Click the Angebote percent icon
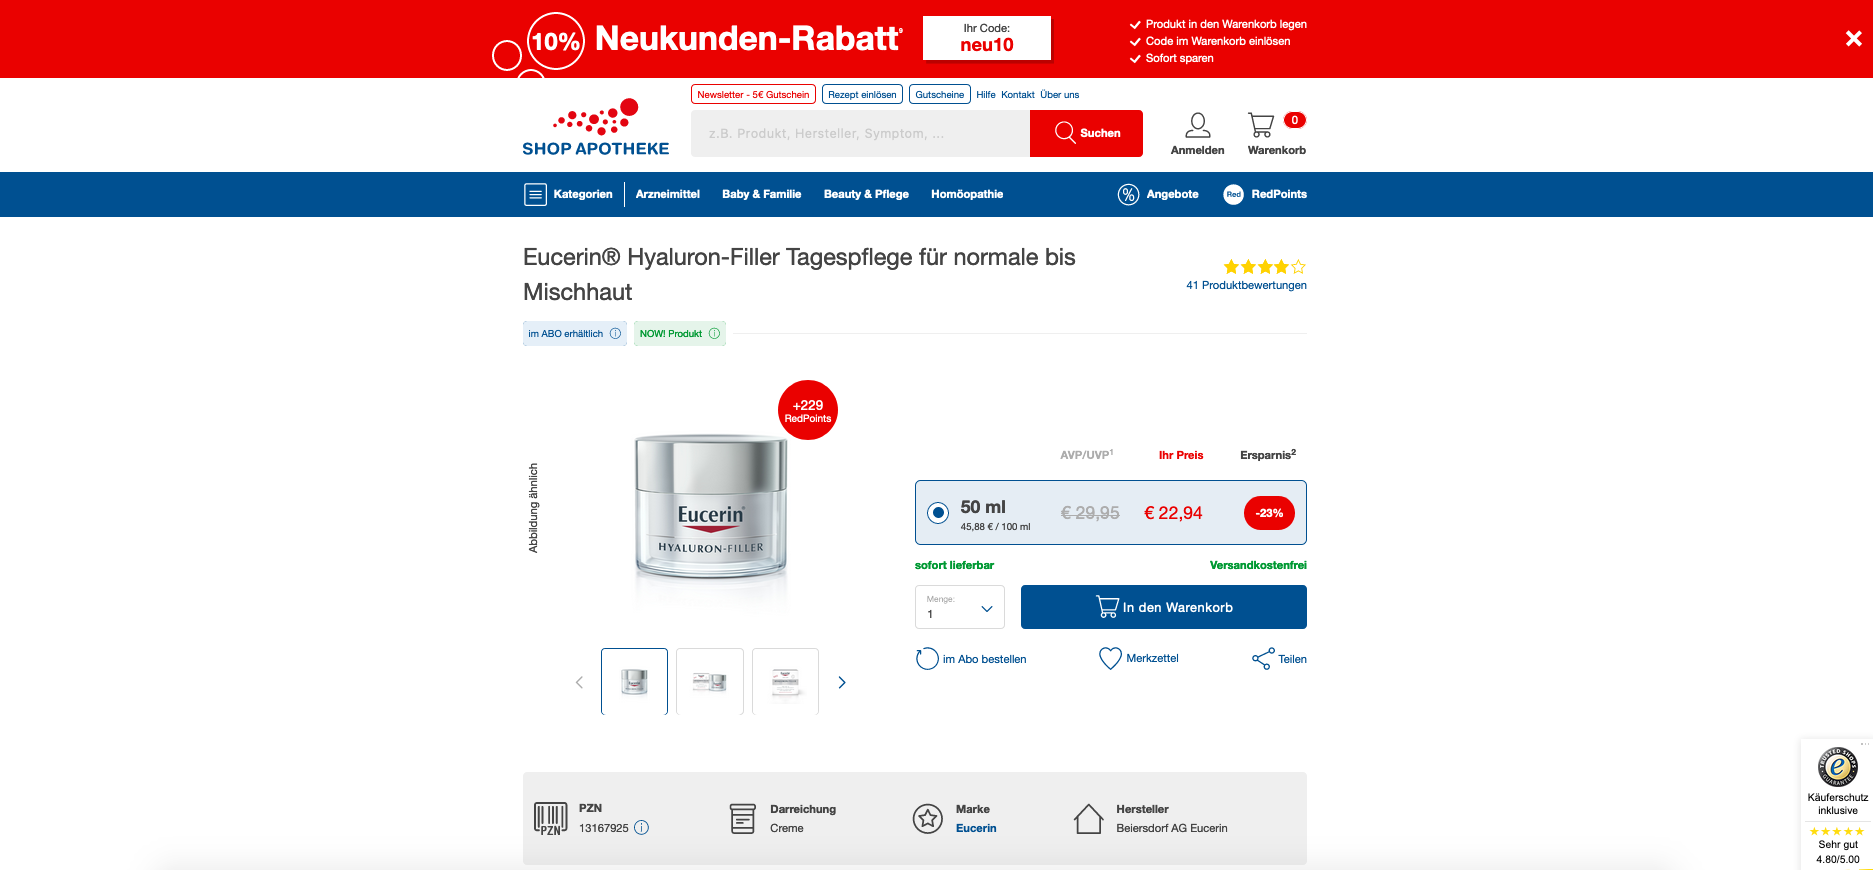 (x=1128, y=195)
